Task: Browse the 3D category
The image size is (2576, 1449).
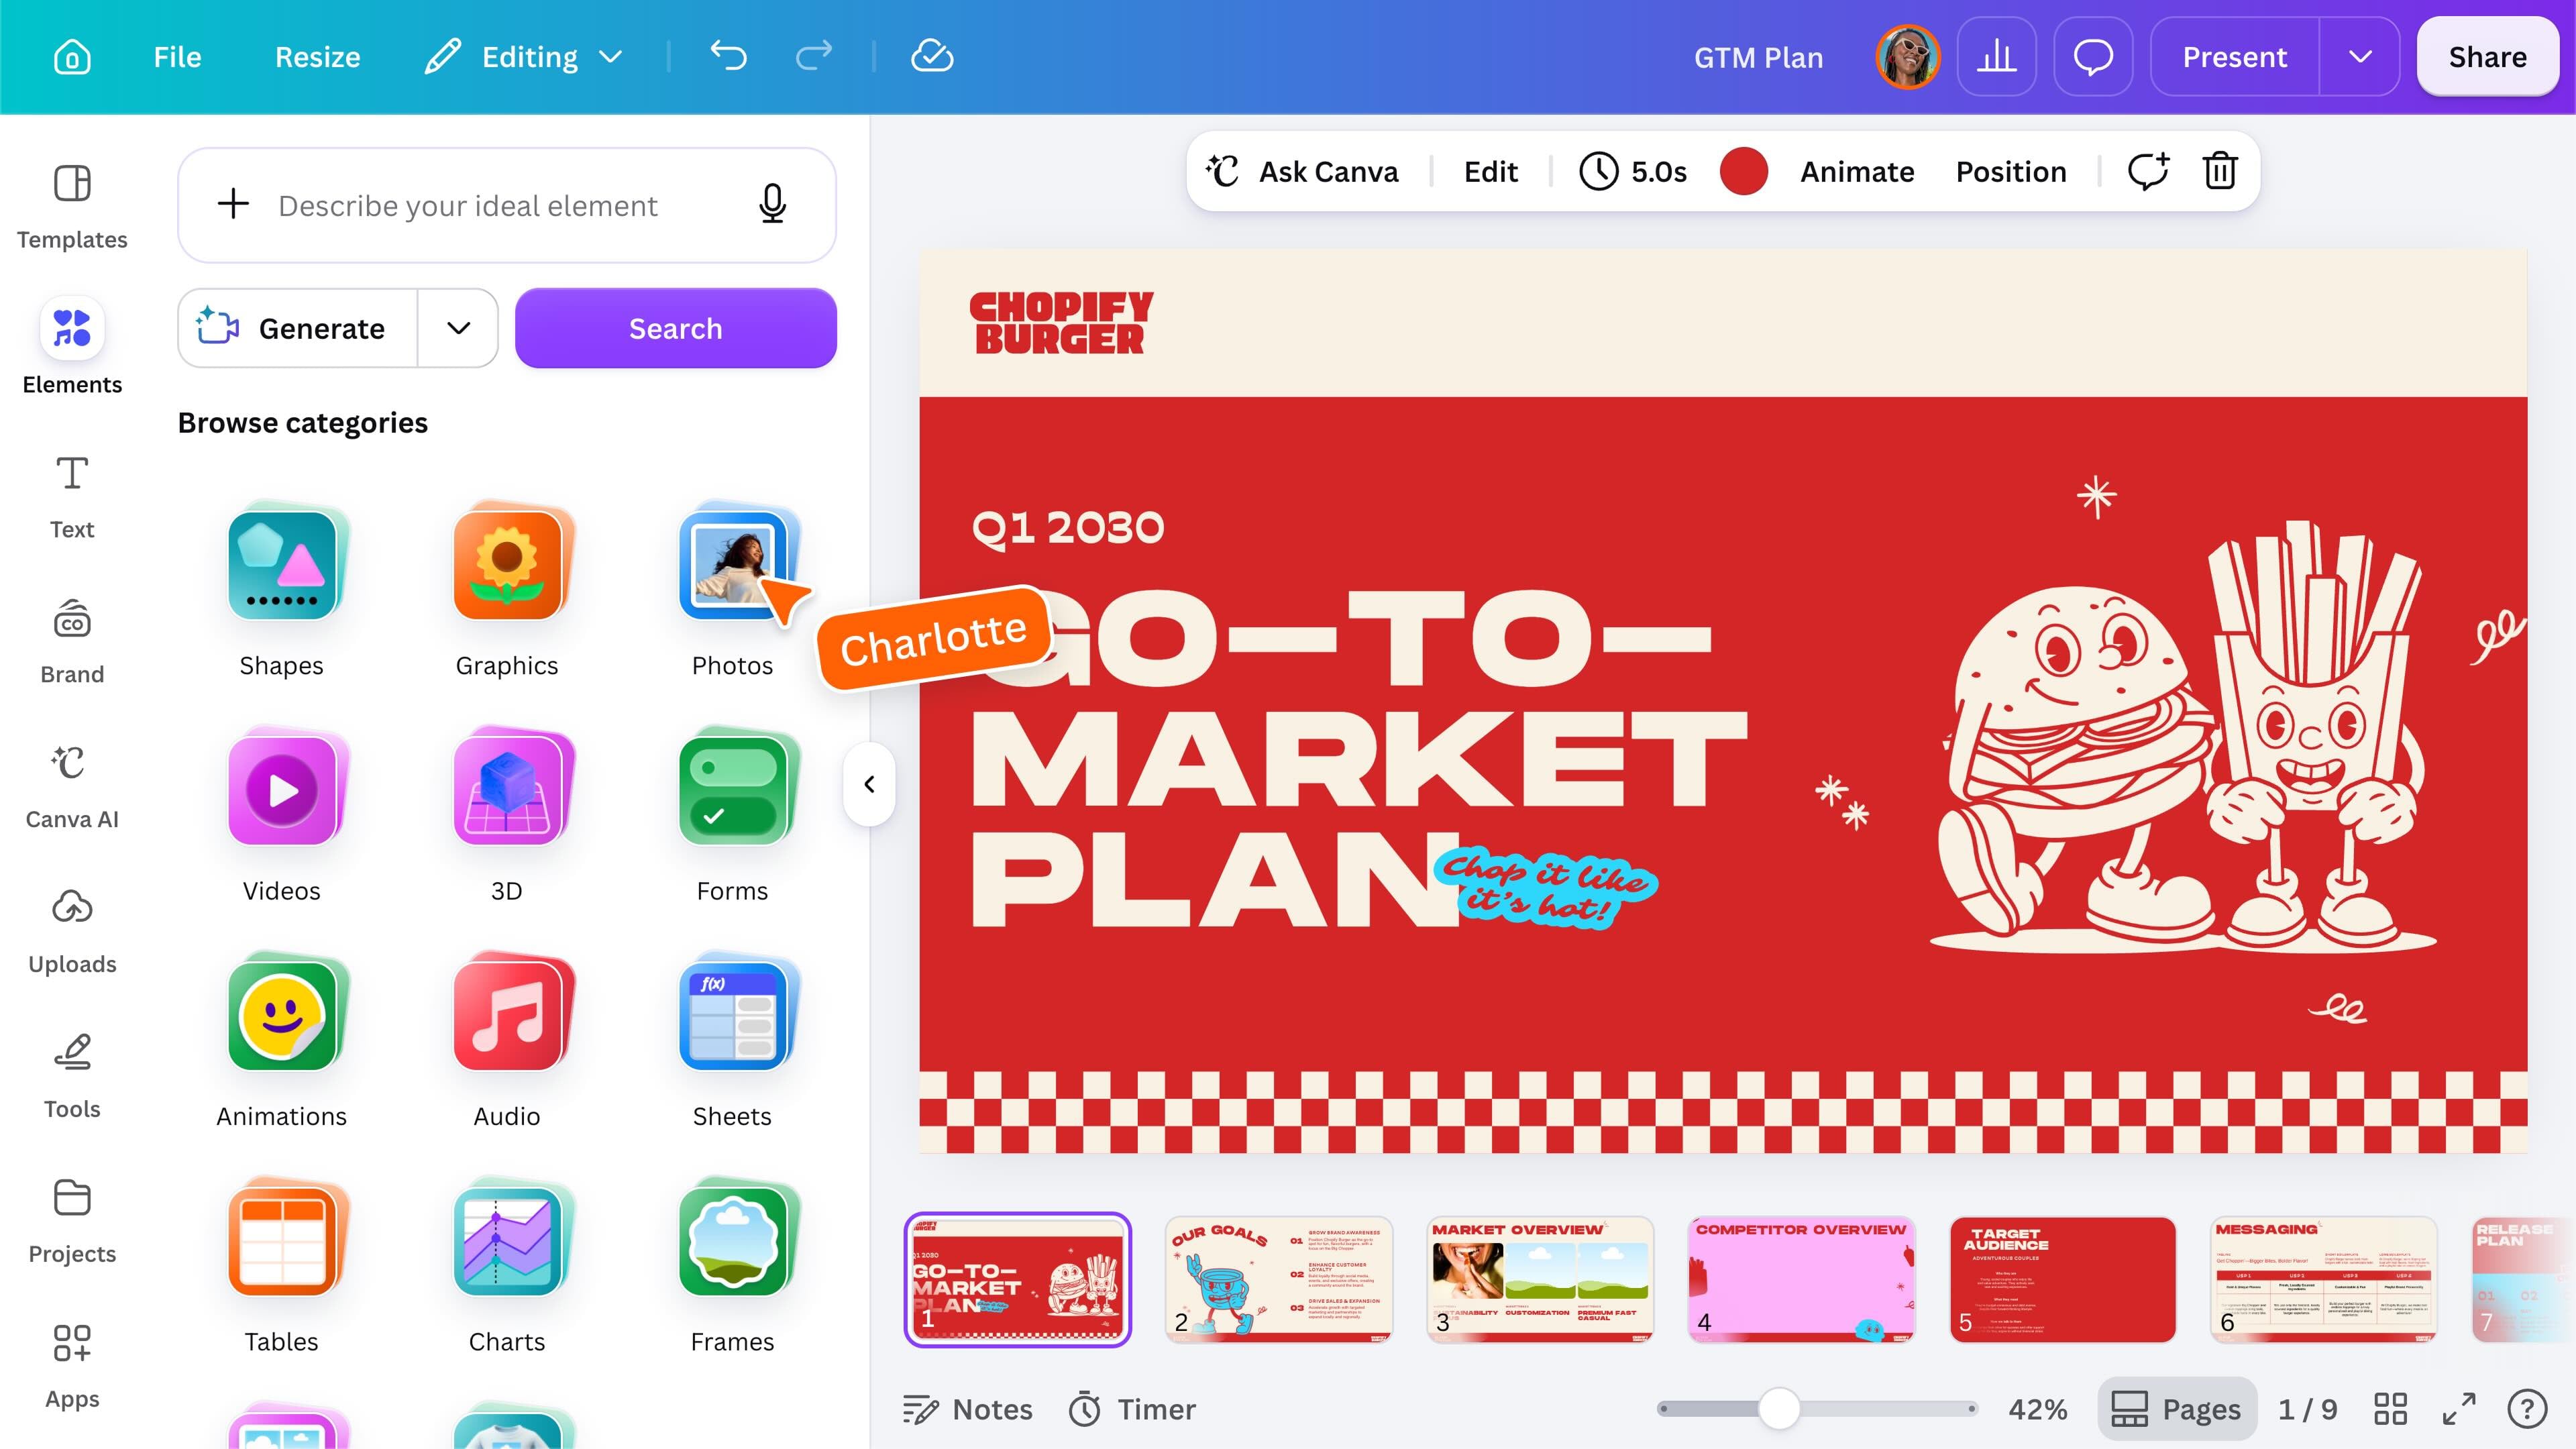Action: [507, 815]
